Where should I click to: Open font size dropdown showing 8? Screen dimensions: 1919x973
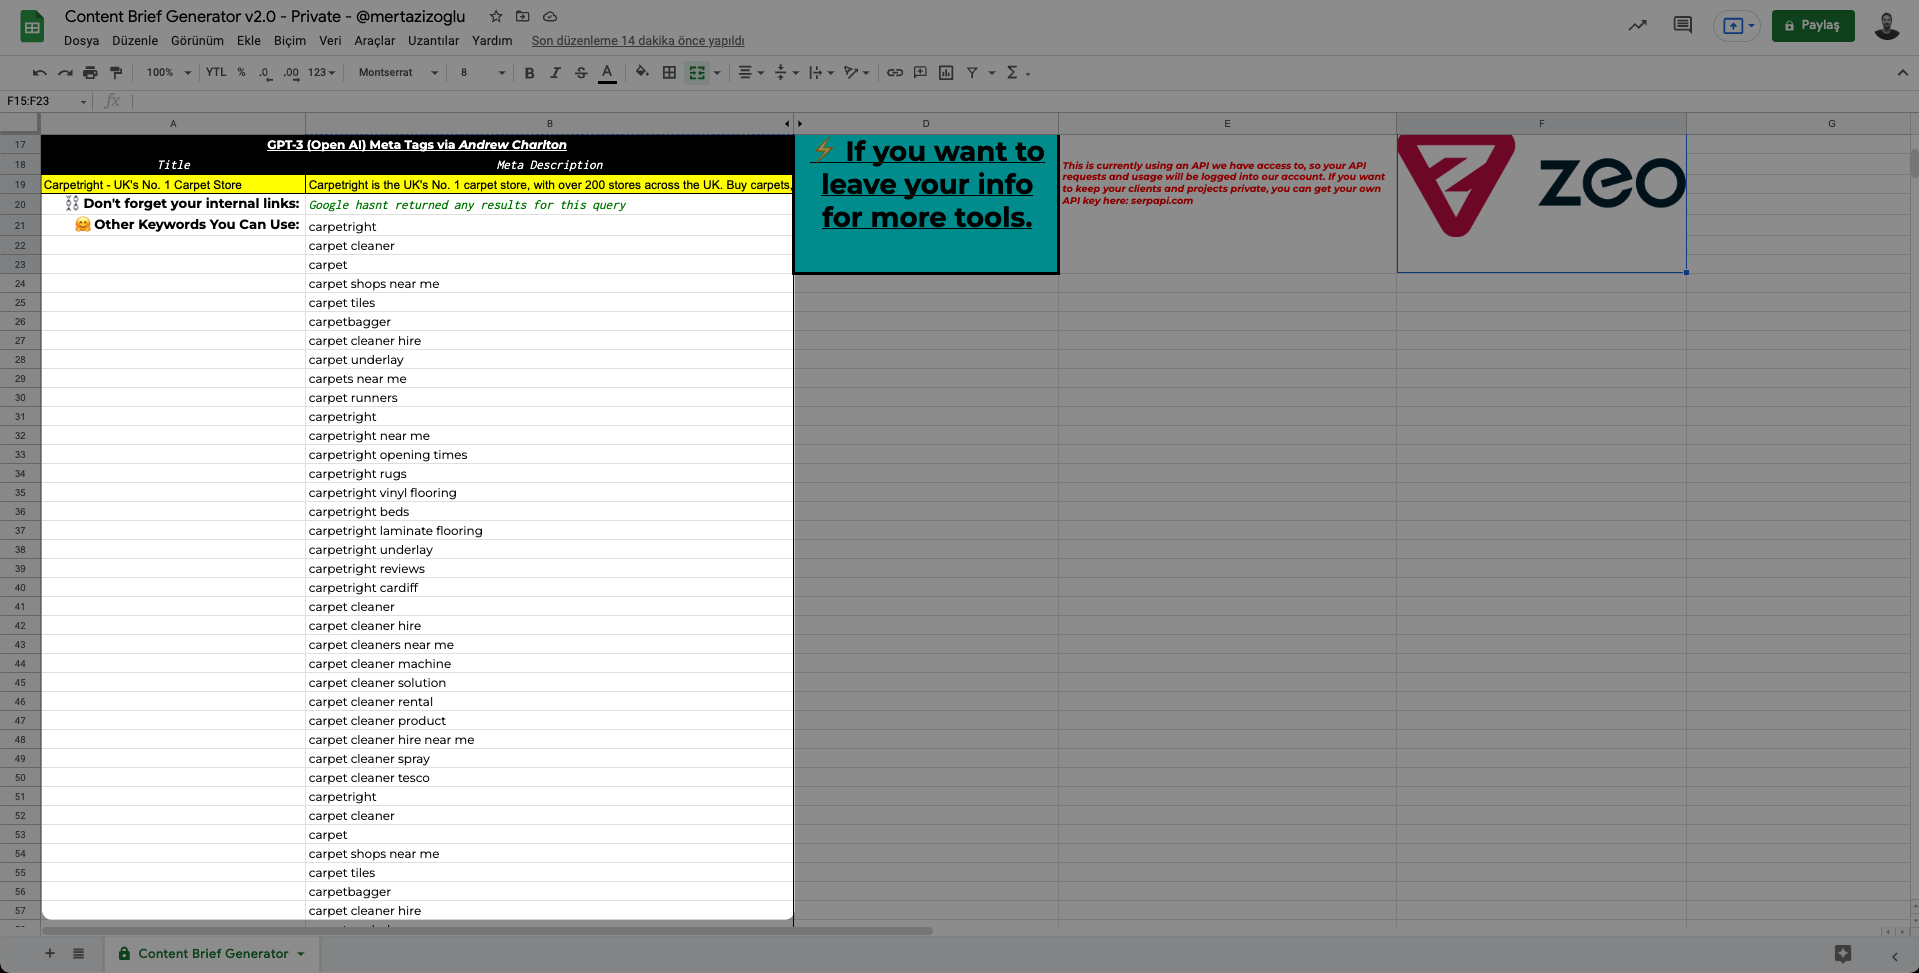click(x=482, y=73)
